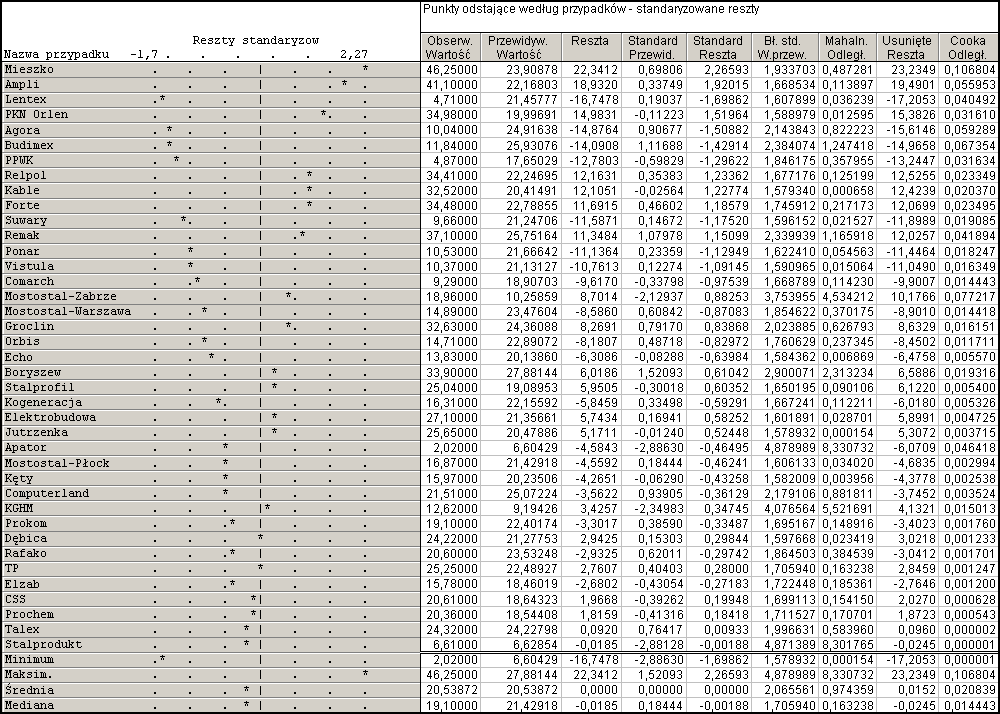Click the Mediana summary row label
Screen dimensions: 1000x714
tap(29, 706)
